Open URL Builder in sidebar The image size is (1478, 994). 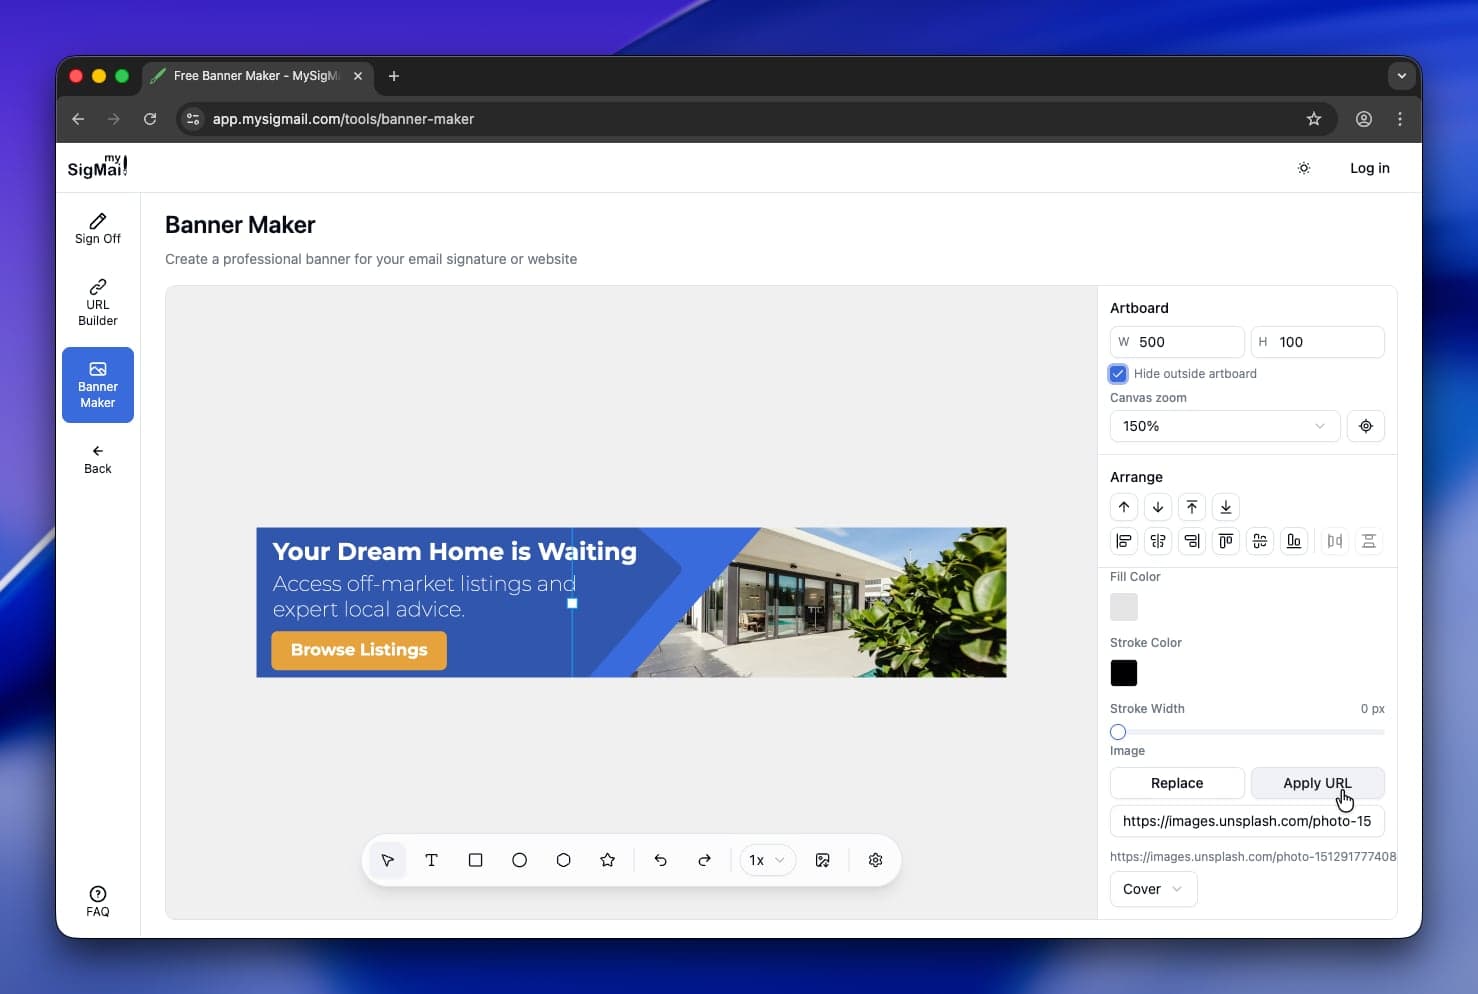[x=98, y=303]
